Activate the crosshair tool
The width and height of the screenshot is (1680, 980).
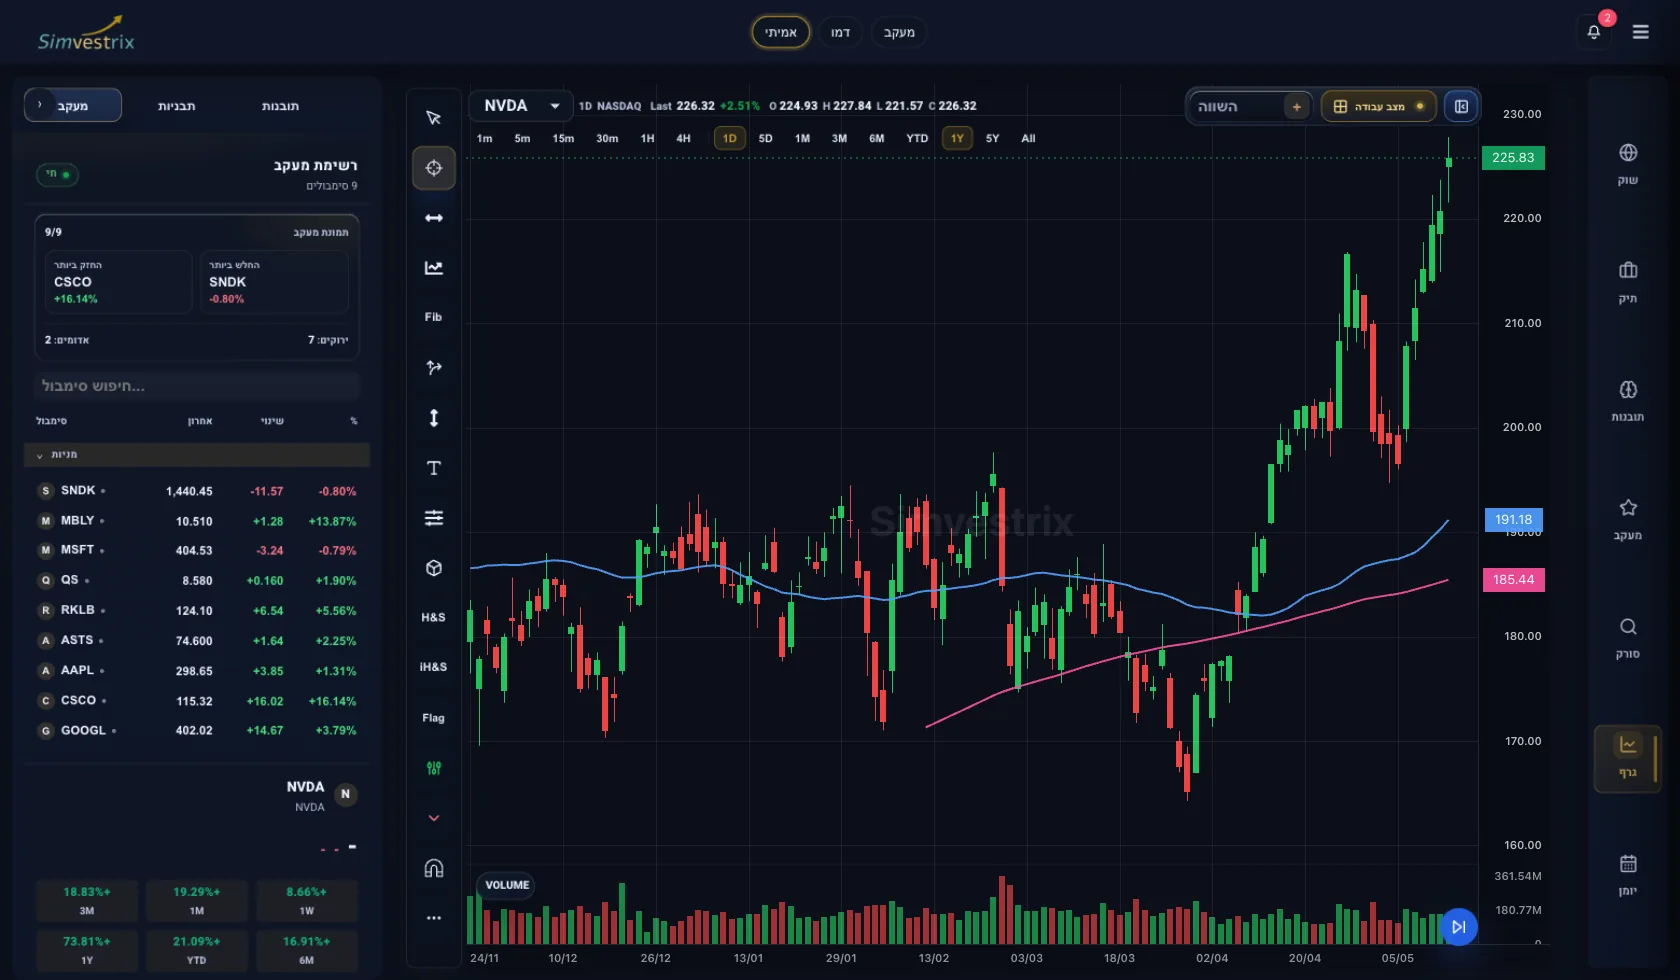433,168
